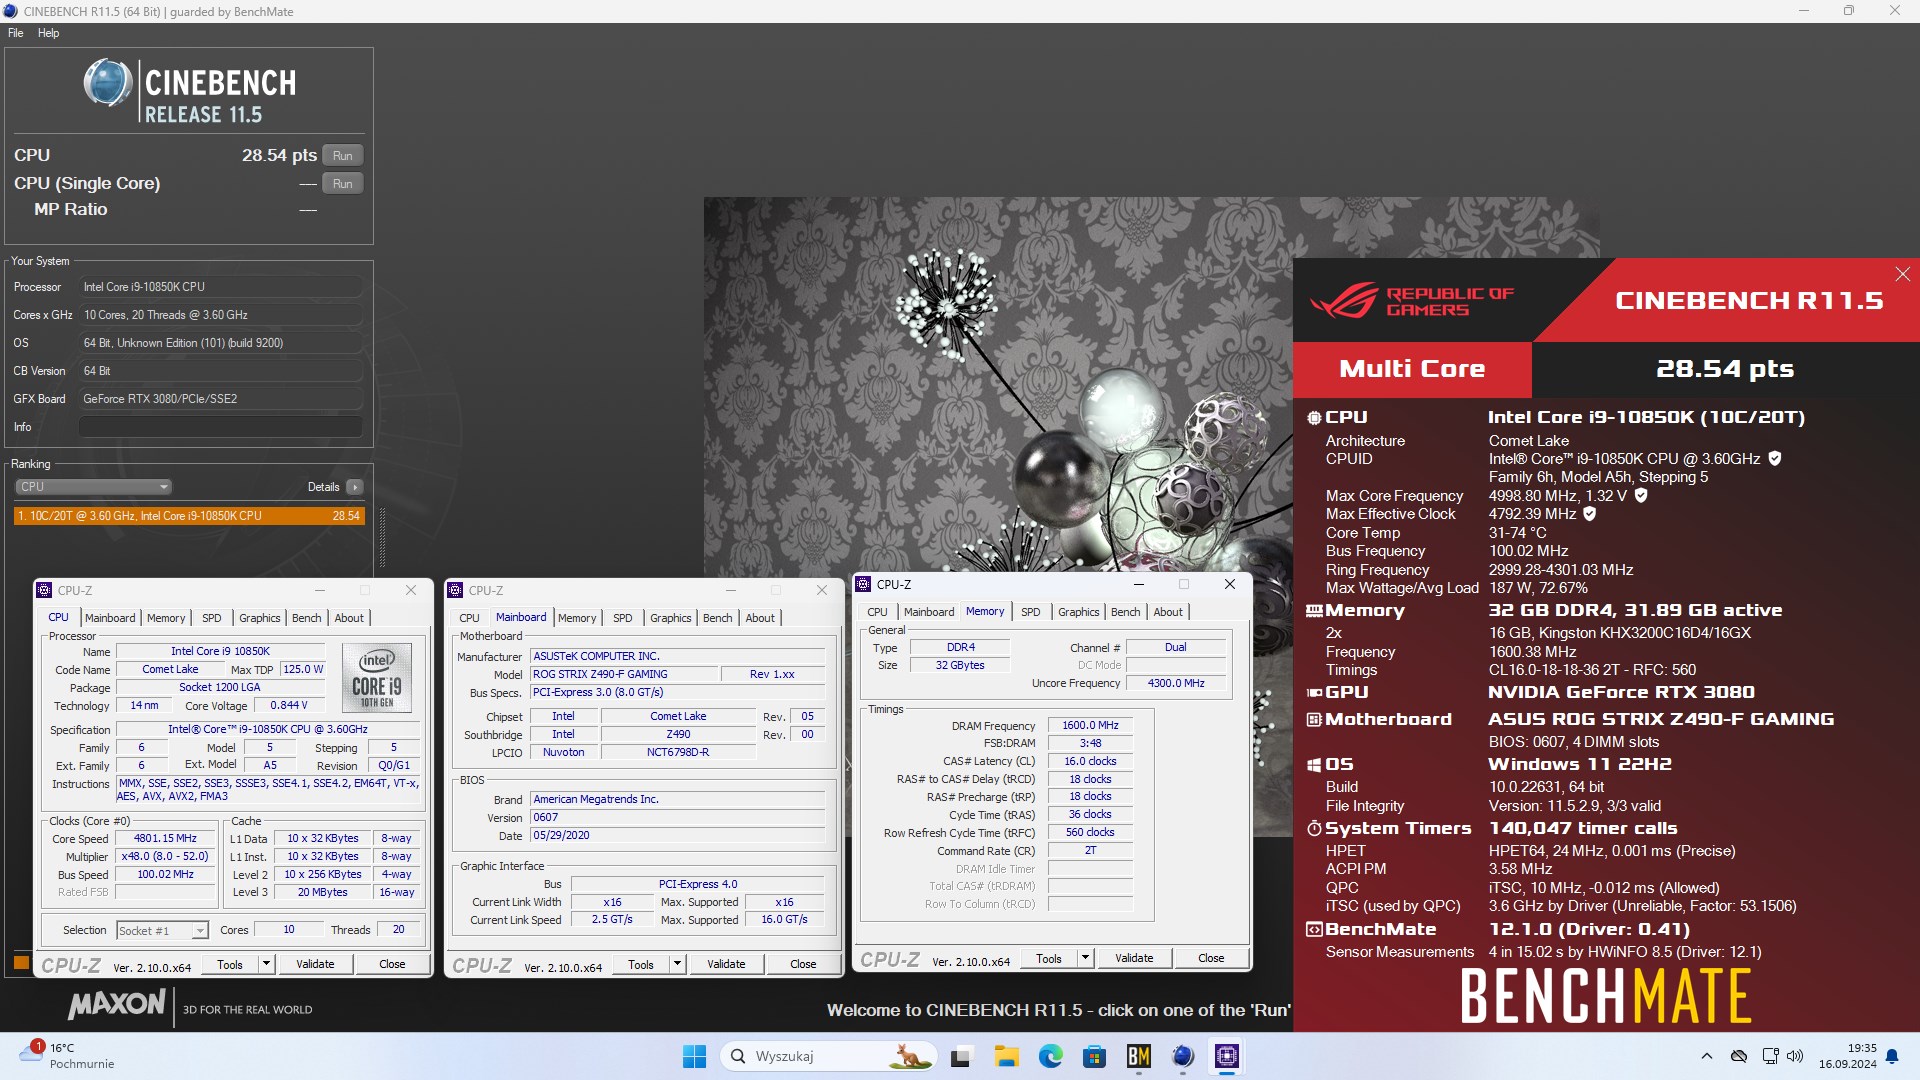Select the i9-10850K ranking entry 28.54
1920x1080 pixels.
[x=189, y=516]
